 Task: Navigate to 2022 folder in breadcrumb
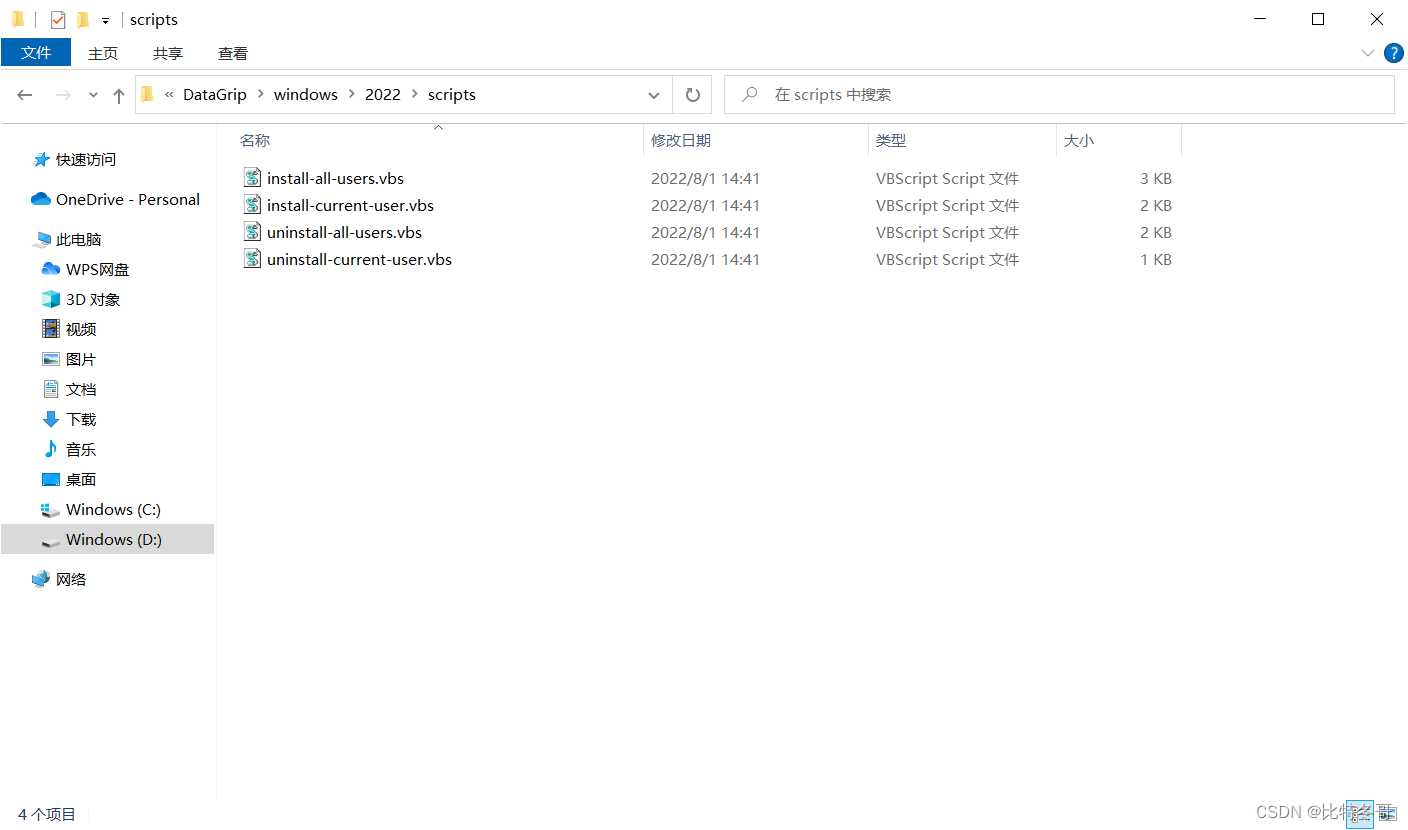[383, 95]
